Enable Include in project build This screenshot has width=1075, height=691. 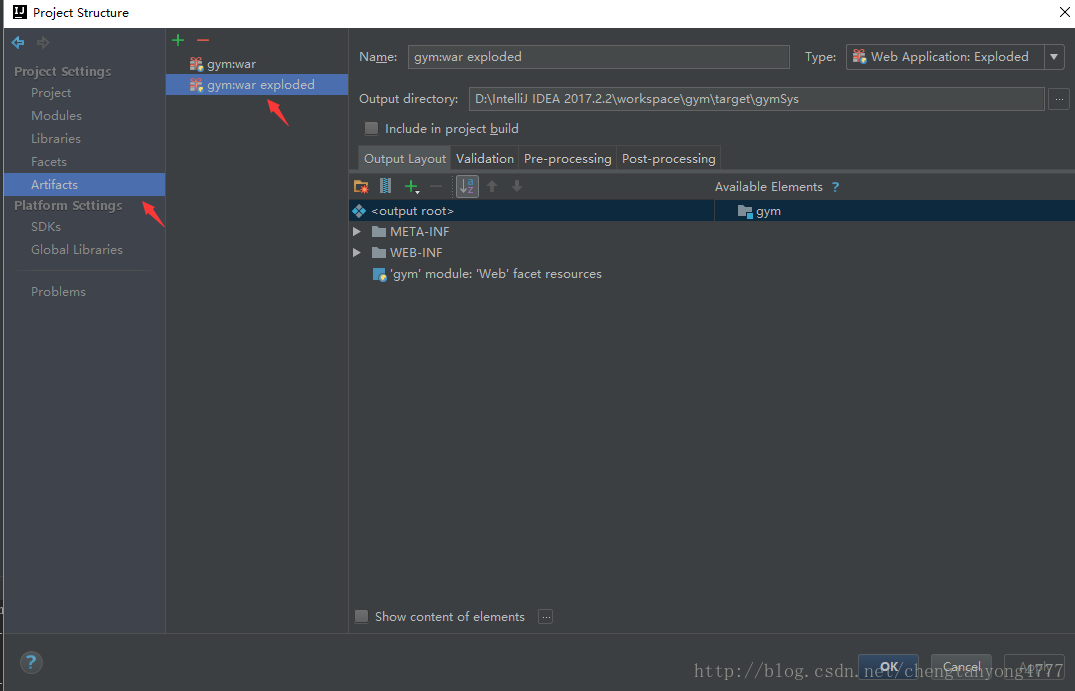pyautogui.click(x=372, y=128)
